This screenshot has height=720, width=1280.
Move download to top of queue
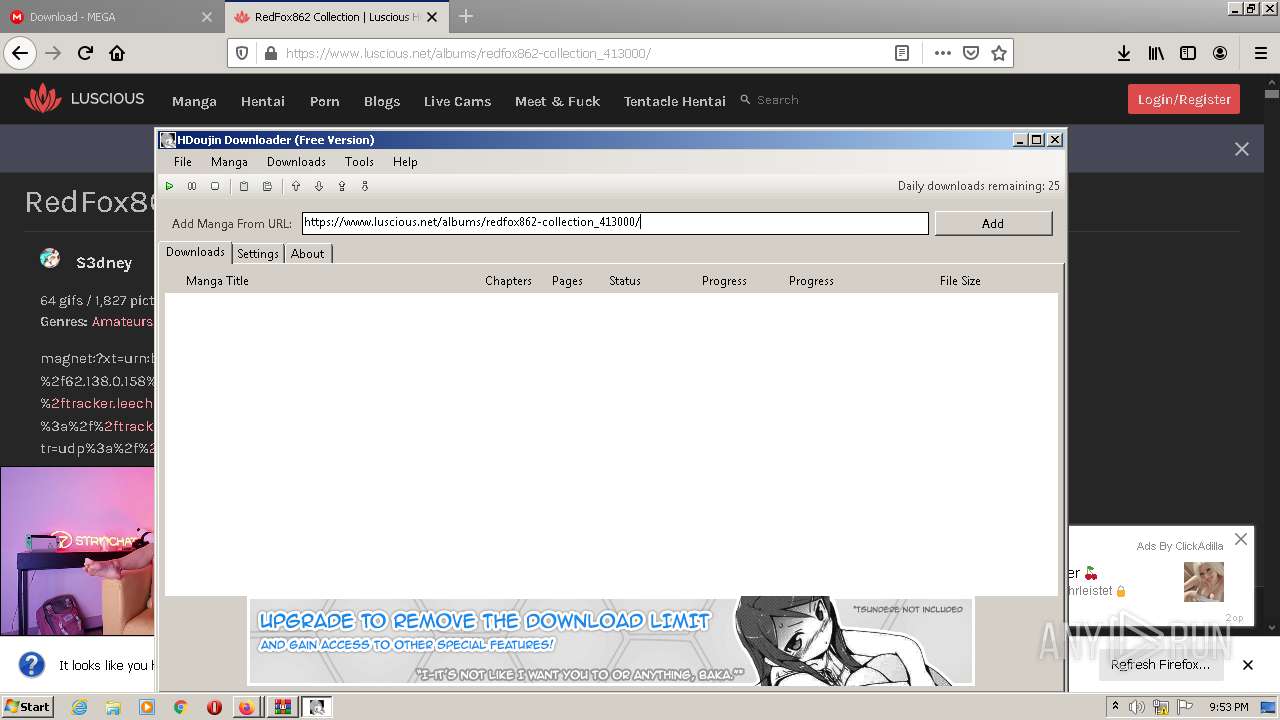[x=342, y=186]
